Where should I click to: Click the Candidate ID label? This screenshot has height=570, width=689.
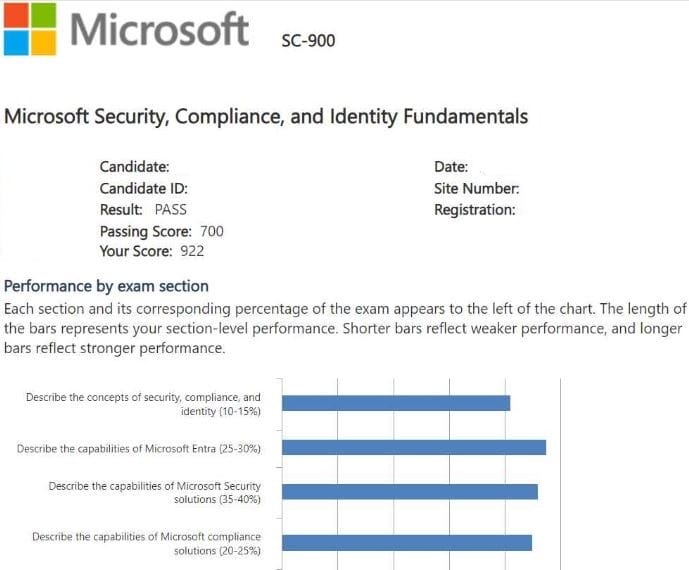tap(144, 188)
